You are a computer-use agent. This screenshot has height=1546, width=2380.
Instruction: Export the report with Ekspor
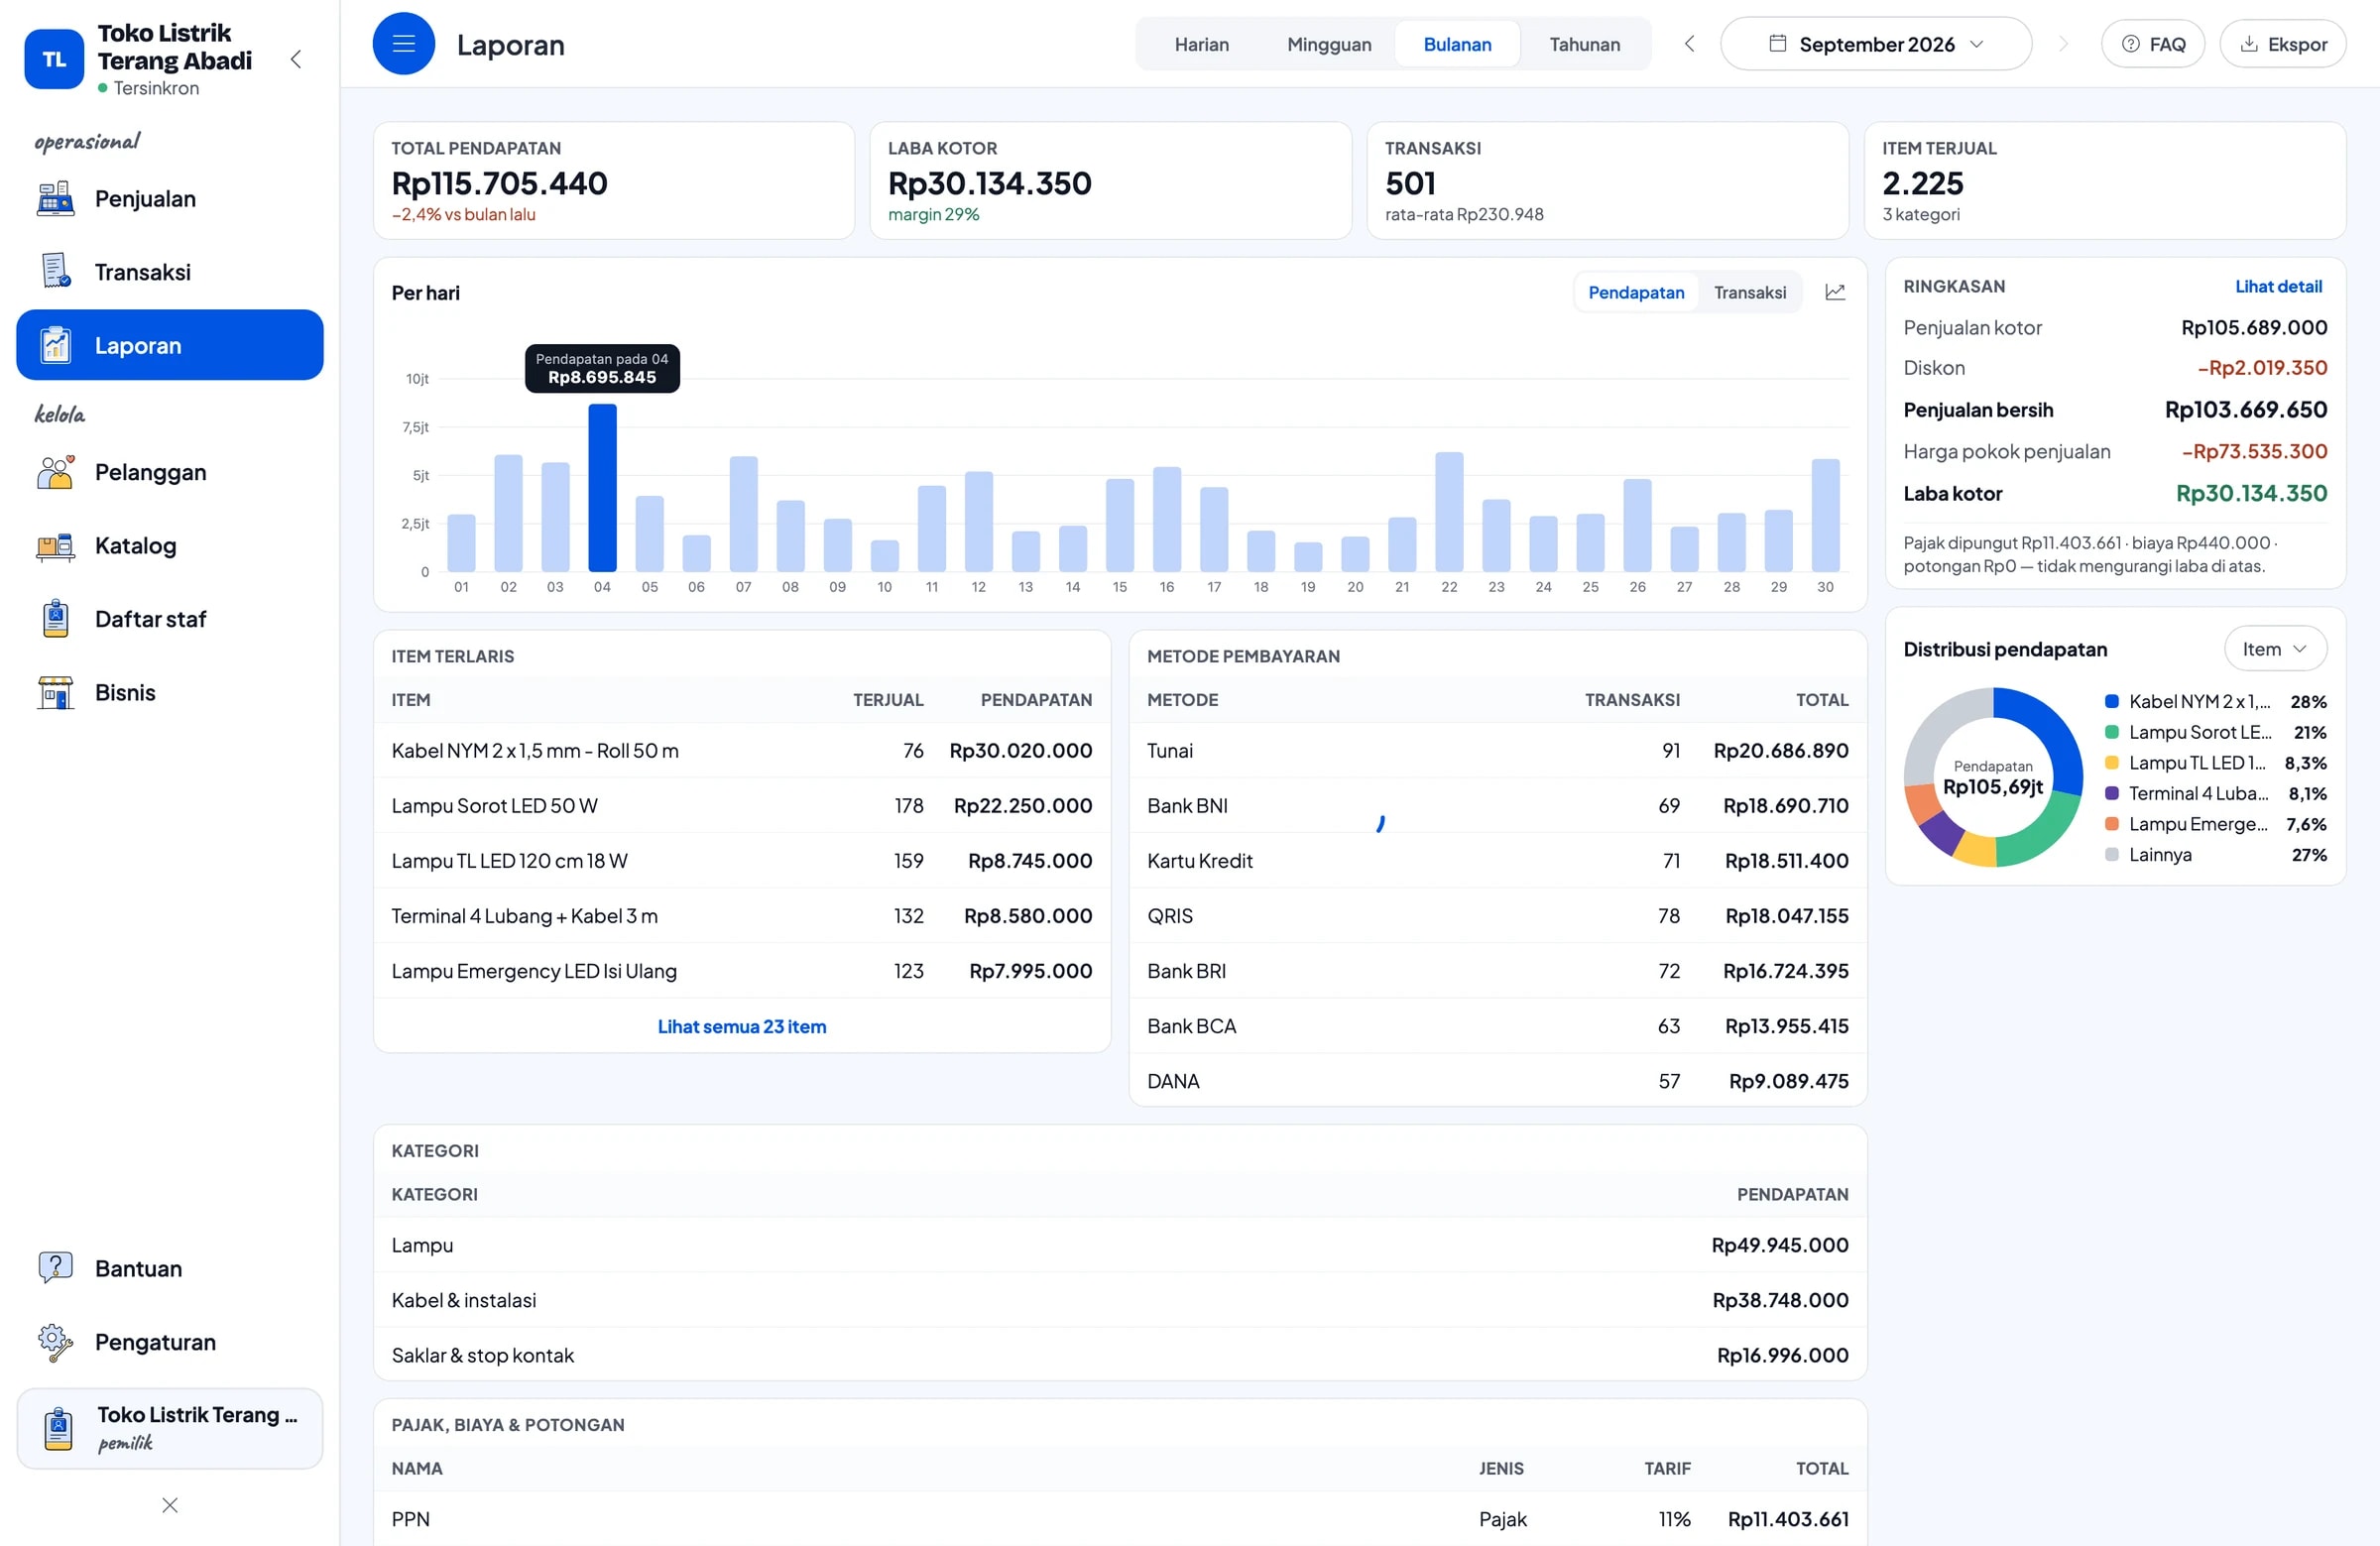2283,44
